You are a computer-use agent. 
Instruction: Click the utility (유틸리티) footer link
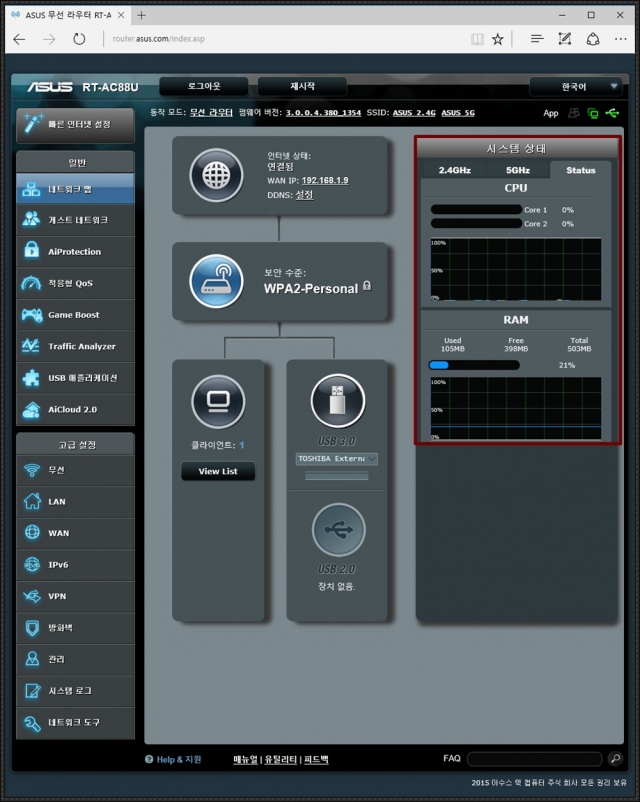(x=281, y=760)
